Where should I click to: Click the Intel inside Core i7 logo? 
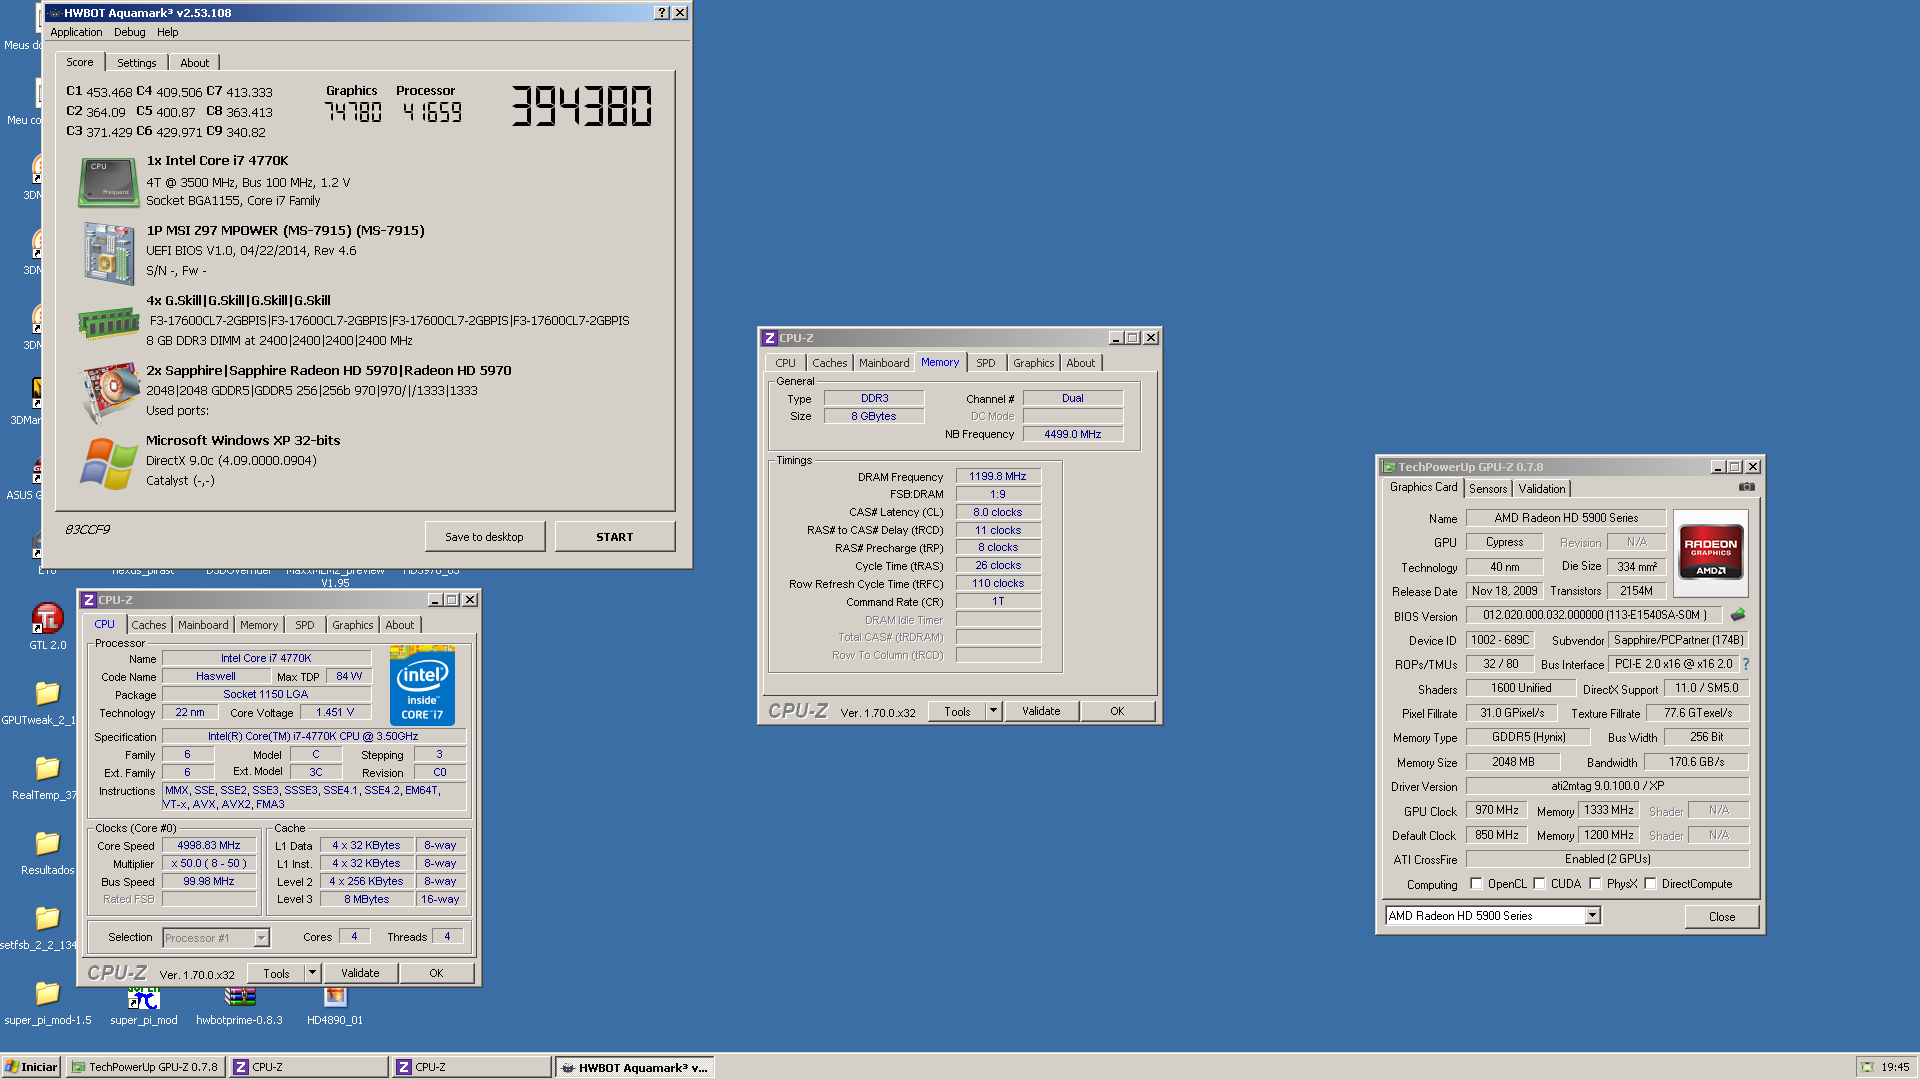pos(422,686)
